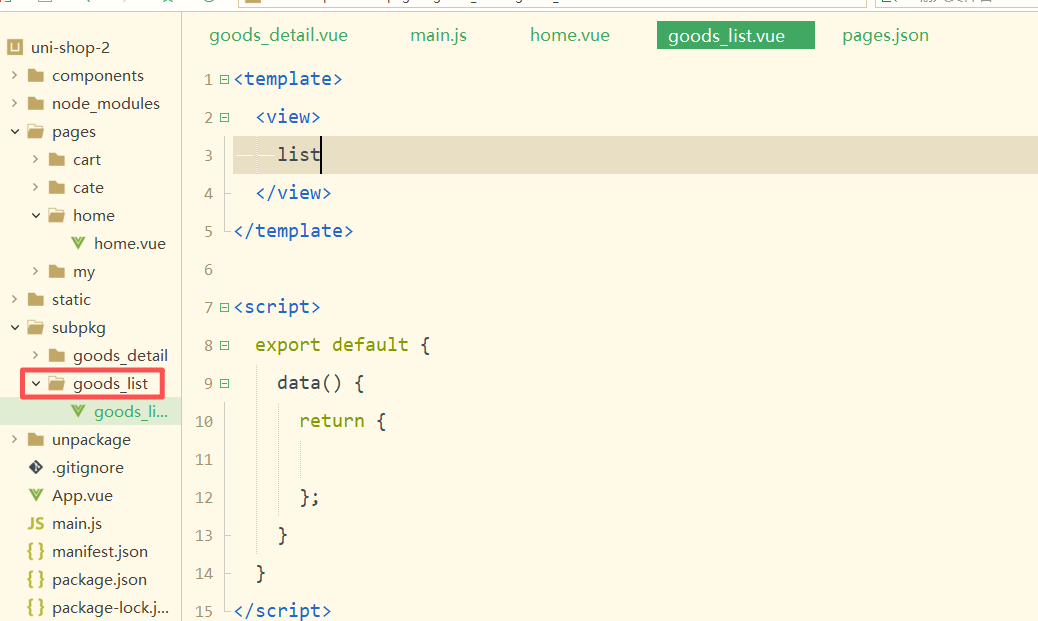Expand the components folder chevron

15,75
